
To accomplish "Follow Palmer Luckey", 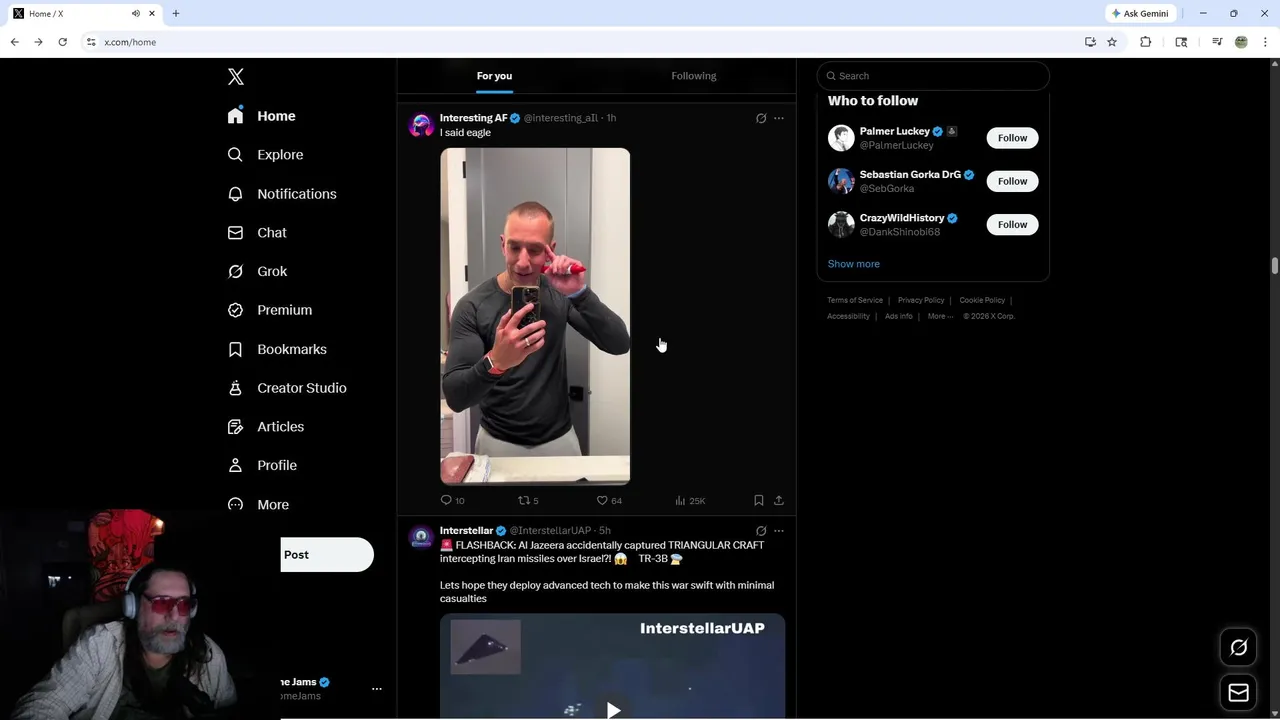I will (x=1012, y=138).
